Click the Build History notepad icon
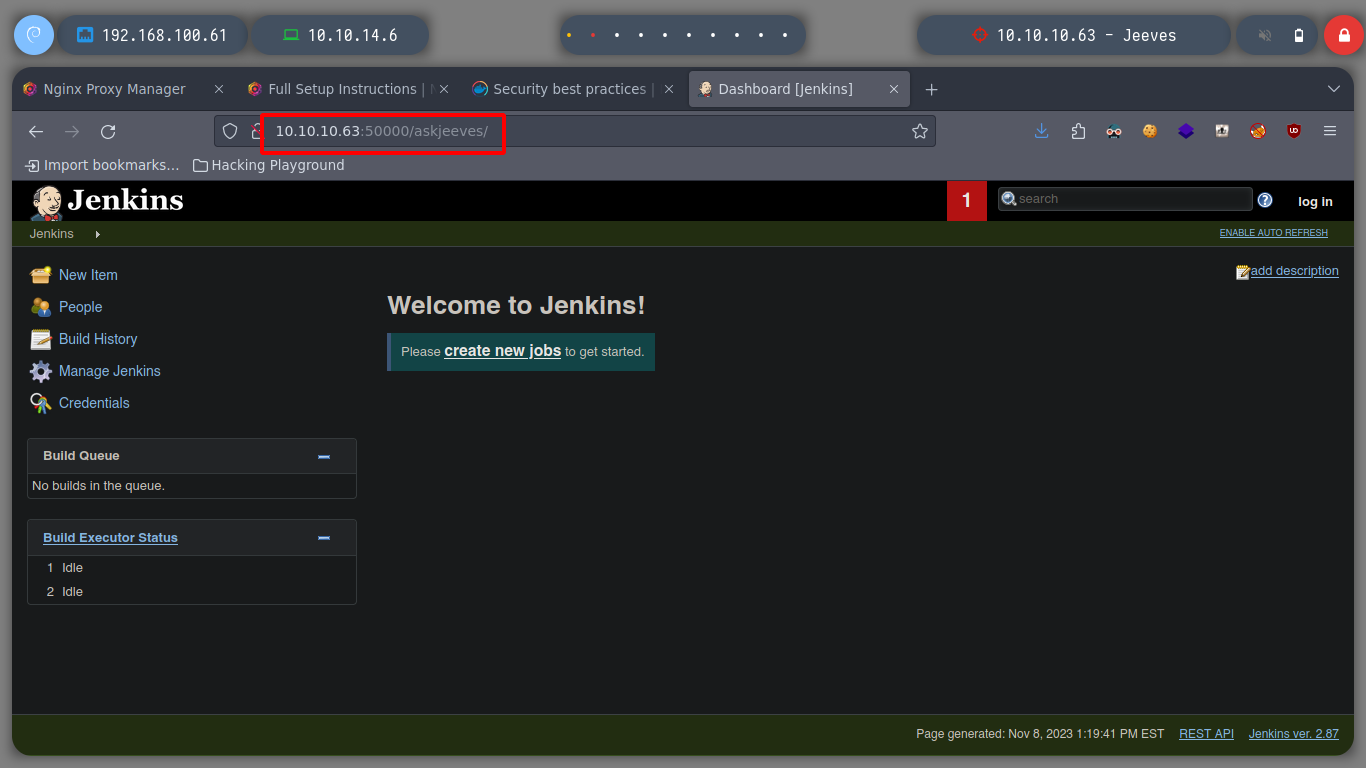 click(x=41, y=339)
